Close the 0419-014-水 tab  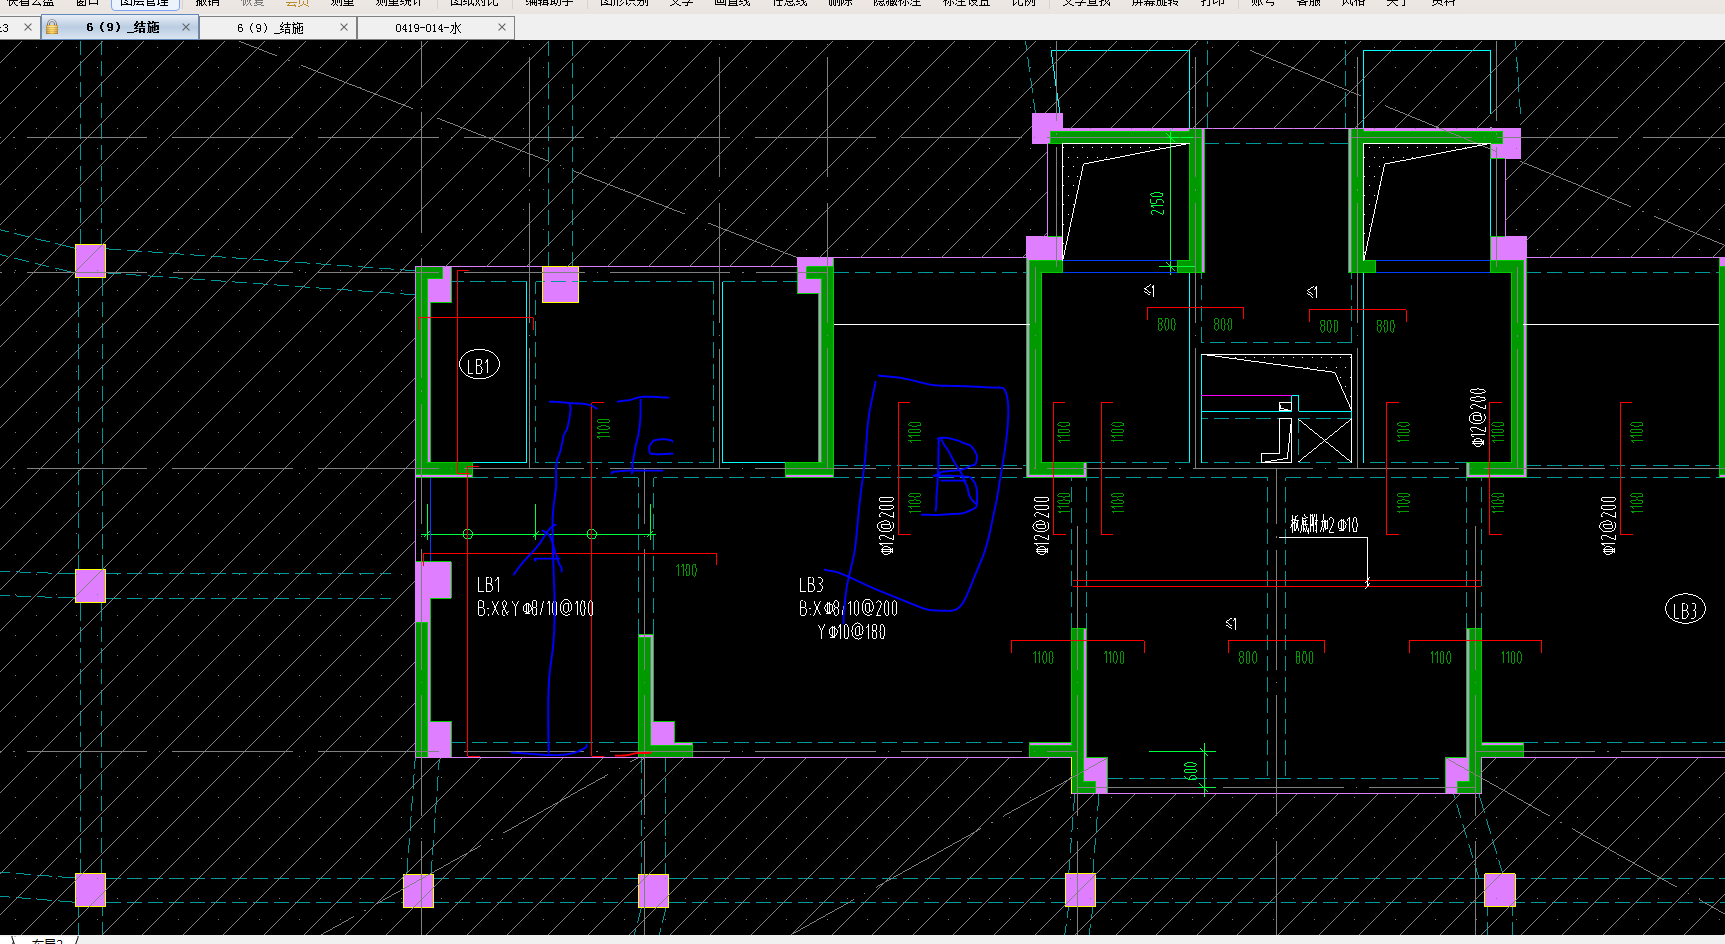(502, 27)
